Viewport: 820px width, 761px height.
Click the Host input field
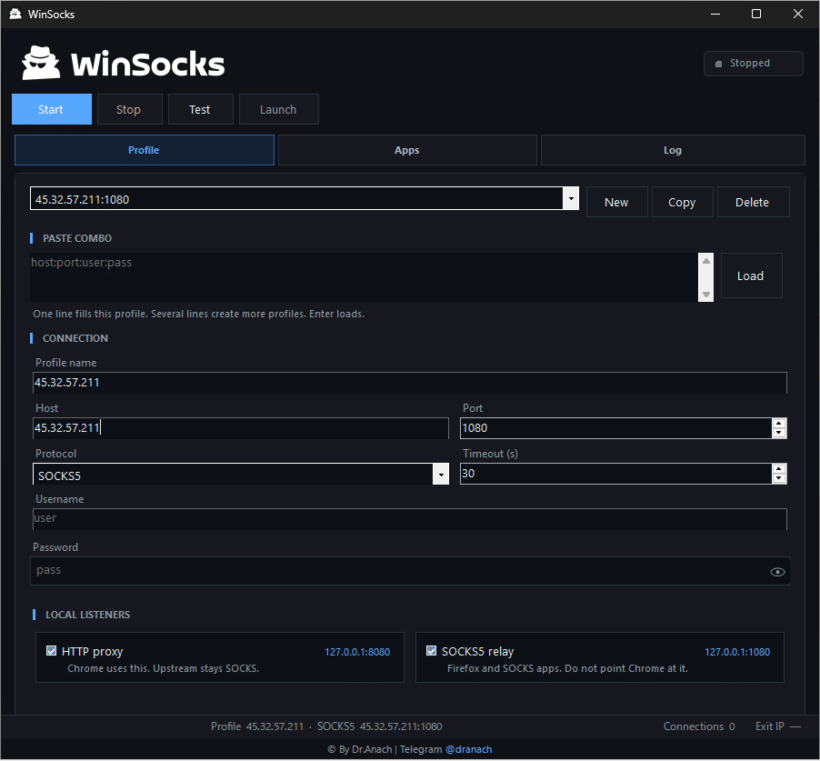point(241,428)
